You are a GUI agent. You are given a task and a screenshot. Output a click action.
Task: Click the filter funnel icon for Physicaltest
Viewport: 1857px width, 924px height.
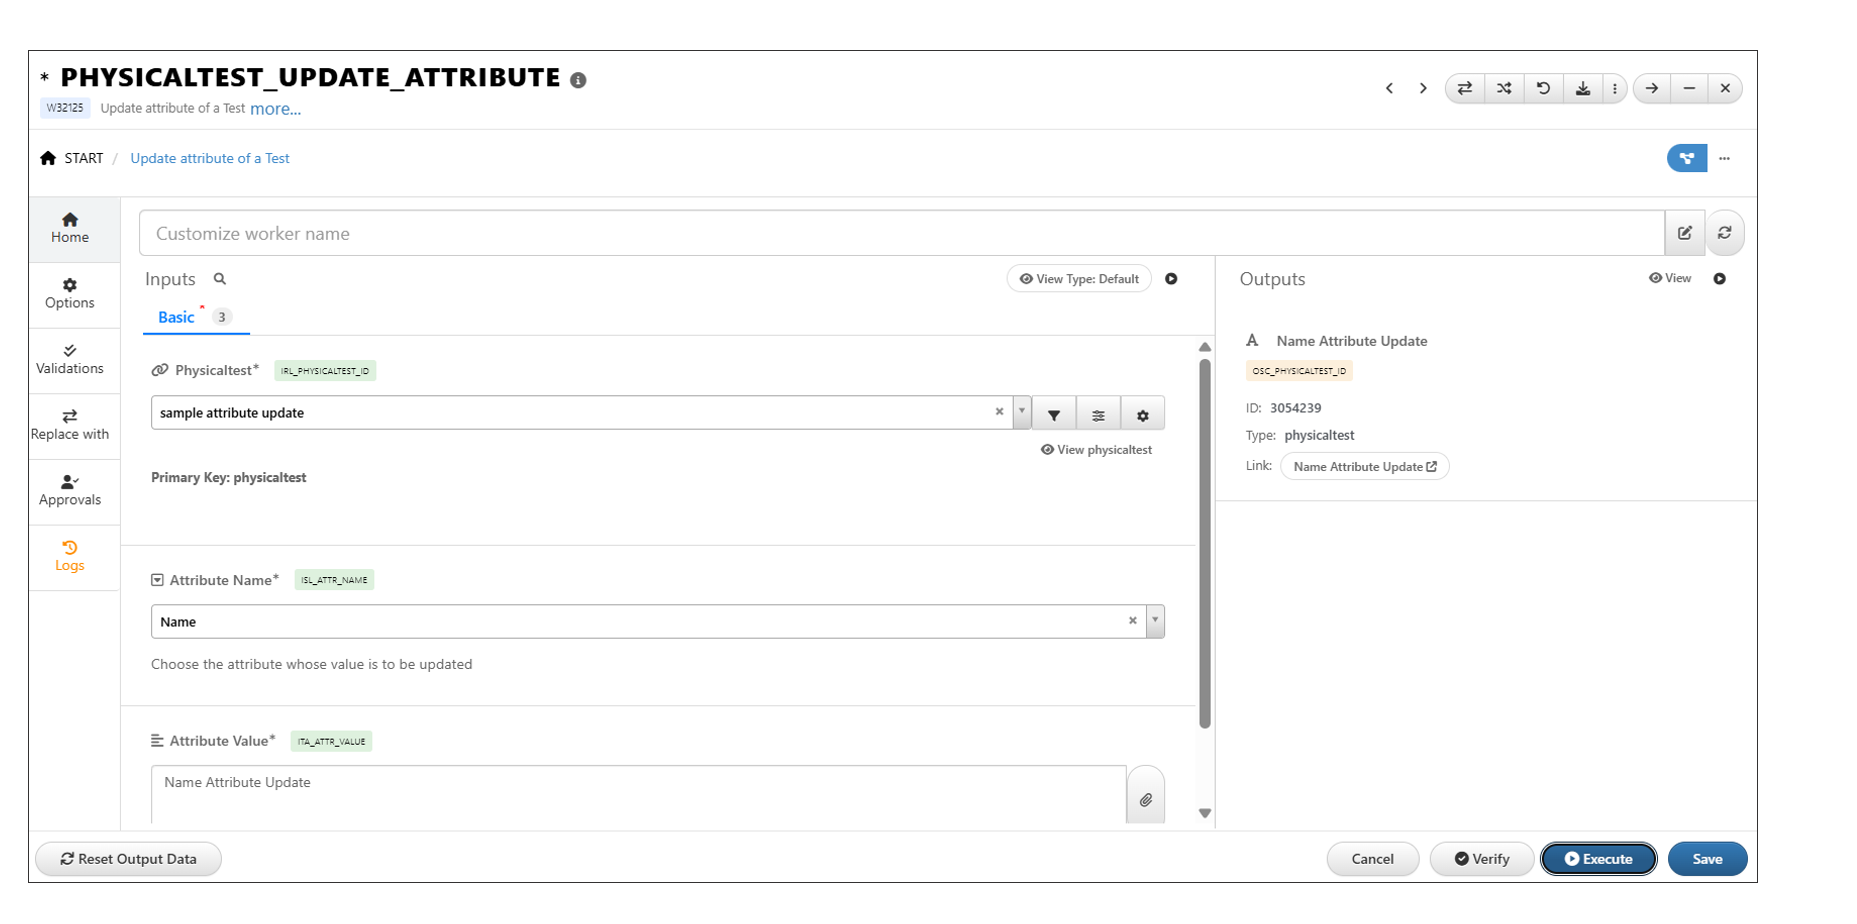tap(1054, 414)
